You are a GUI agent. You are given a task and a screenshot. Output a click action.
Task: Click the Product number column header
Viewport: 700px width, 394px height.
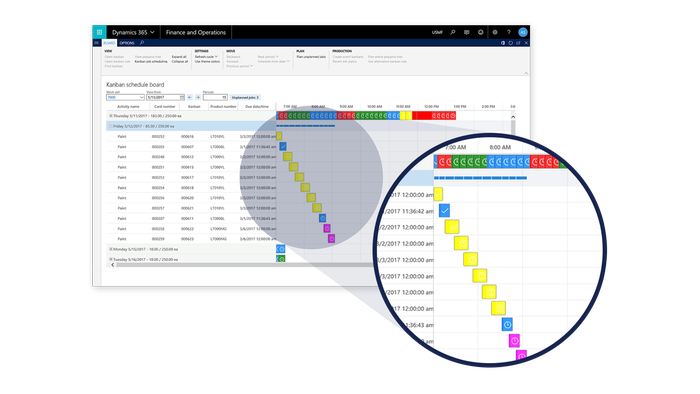pos(223,107)
